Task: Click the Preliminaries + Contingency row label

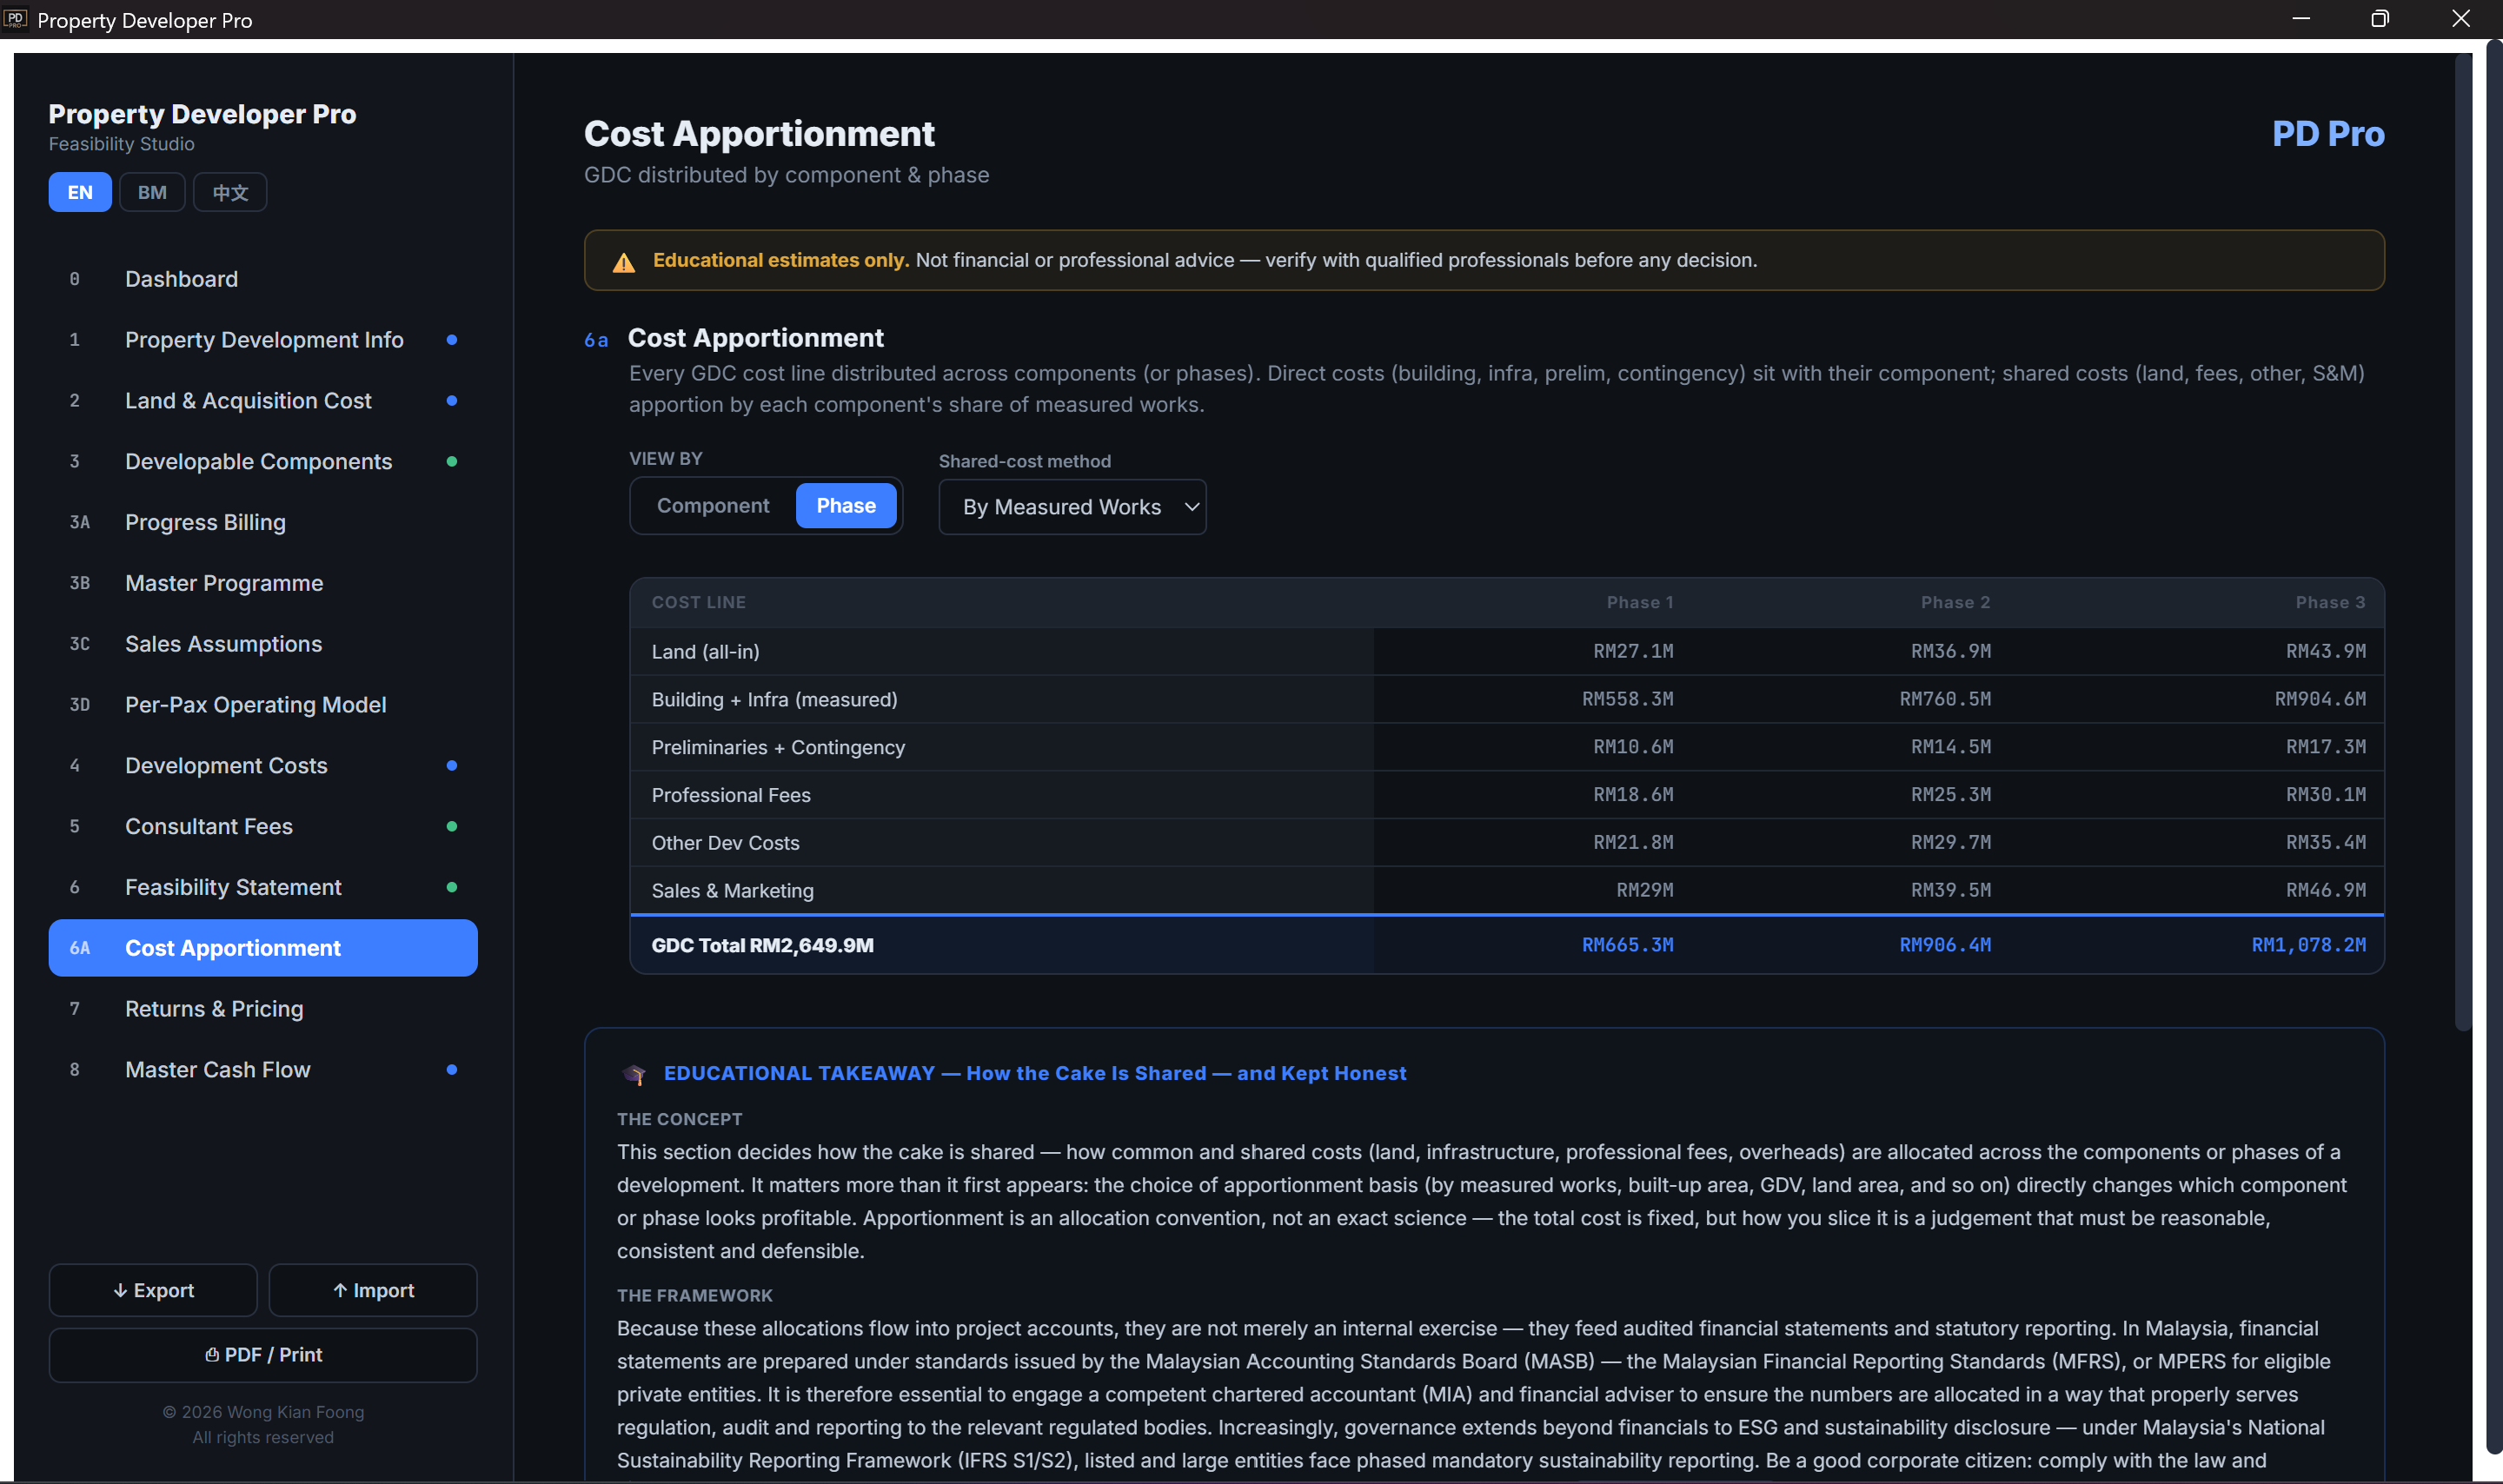Action: [778, 748]
